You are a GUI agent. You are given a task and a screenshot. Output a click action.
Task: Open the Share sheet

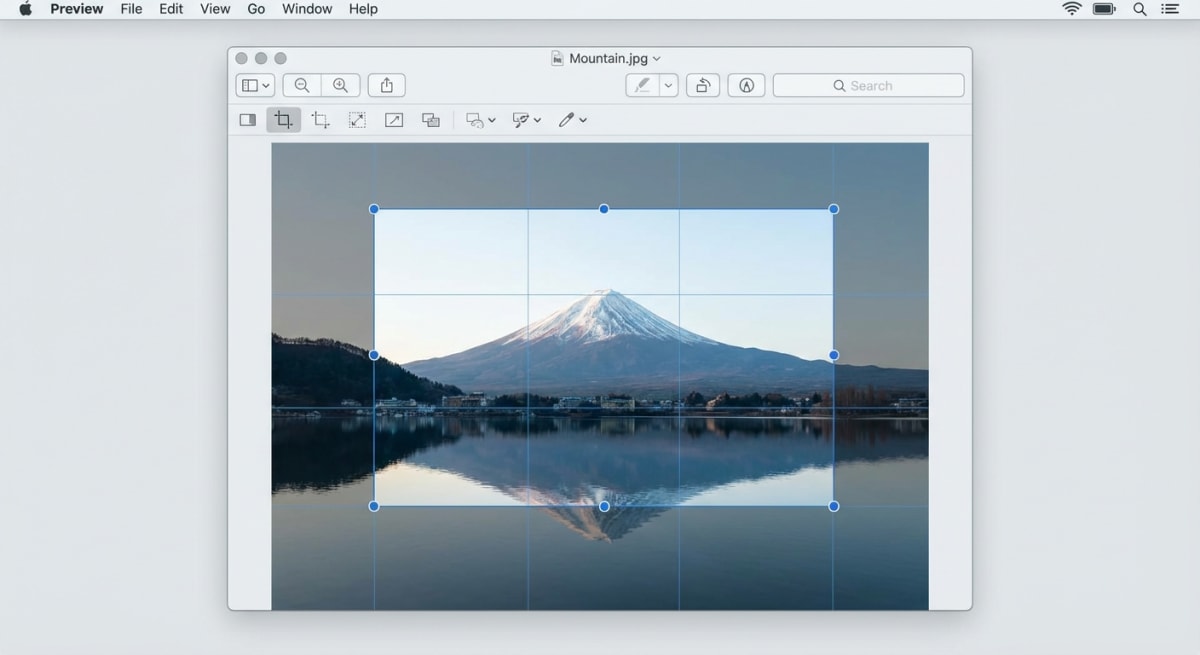[x=386, y=85]
